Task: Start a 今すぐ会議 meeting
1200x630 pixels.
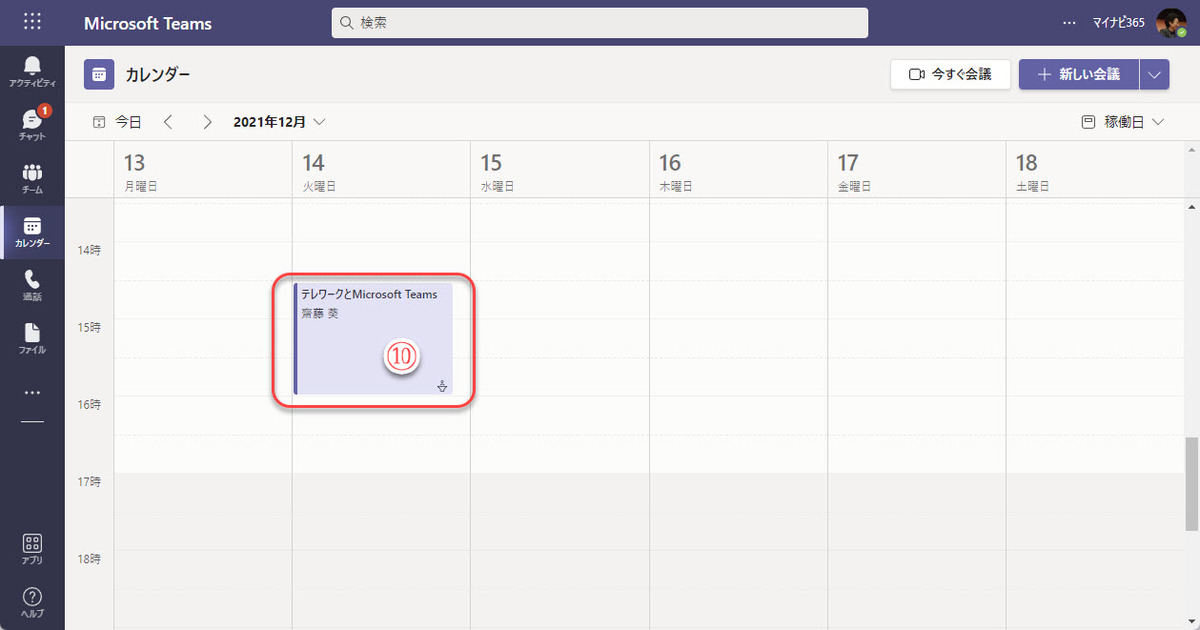Action: coord(950,74)
